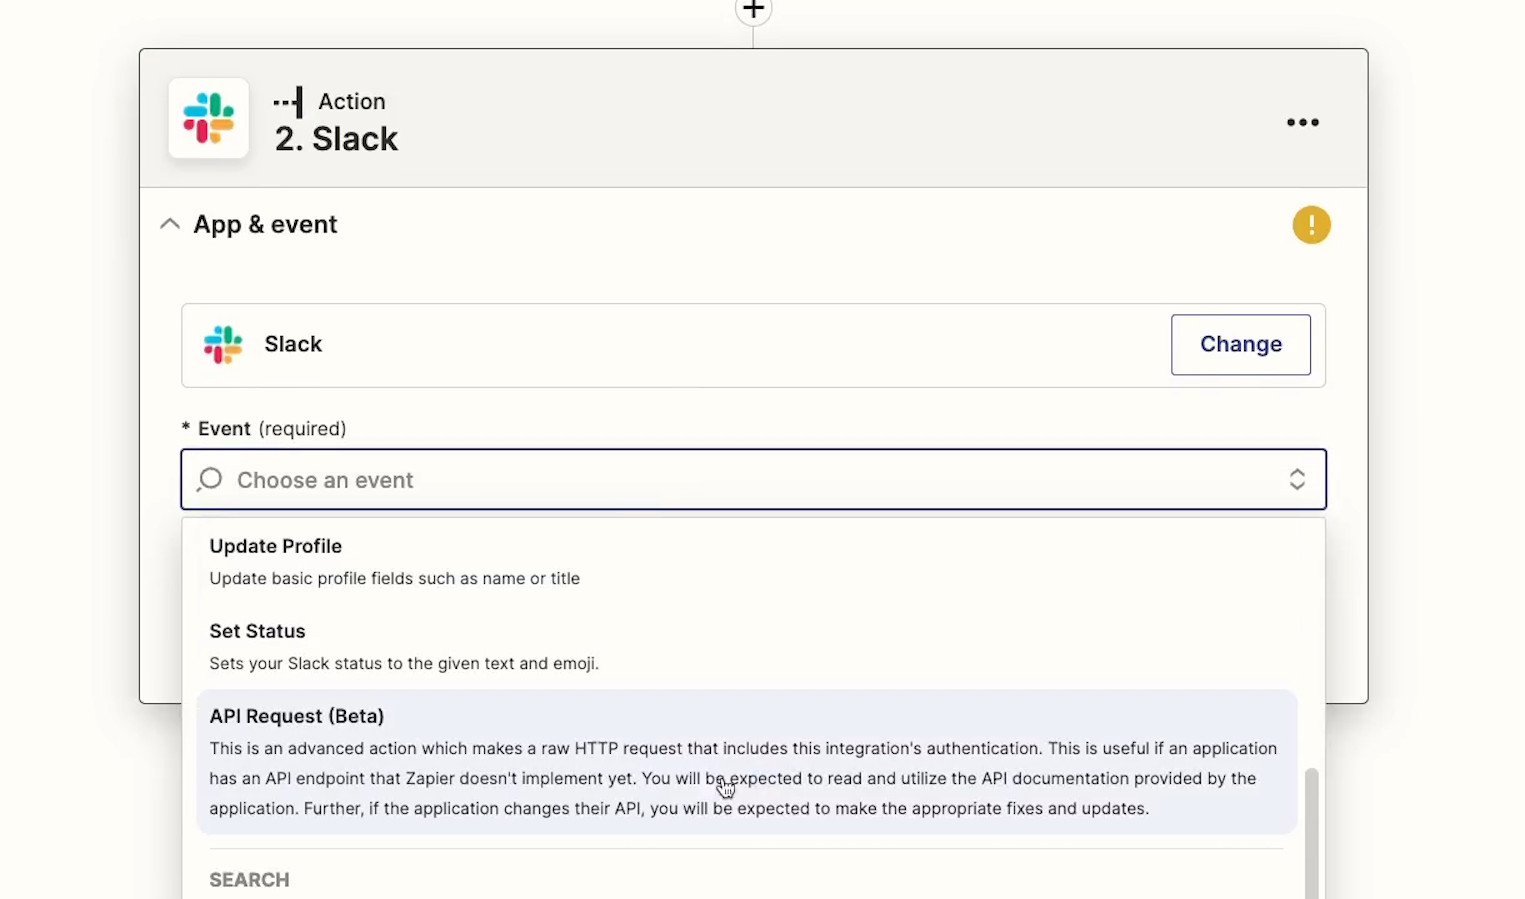This screenshot has width=1525, height=899.
Task: Click the search magnifier in event field
Action: pyautogui.click(x=210, y=480)
